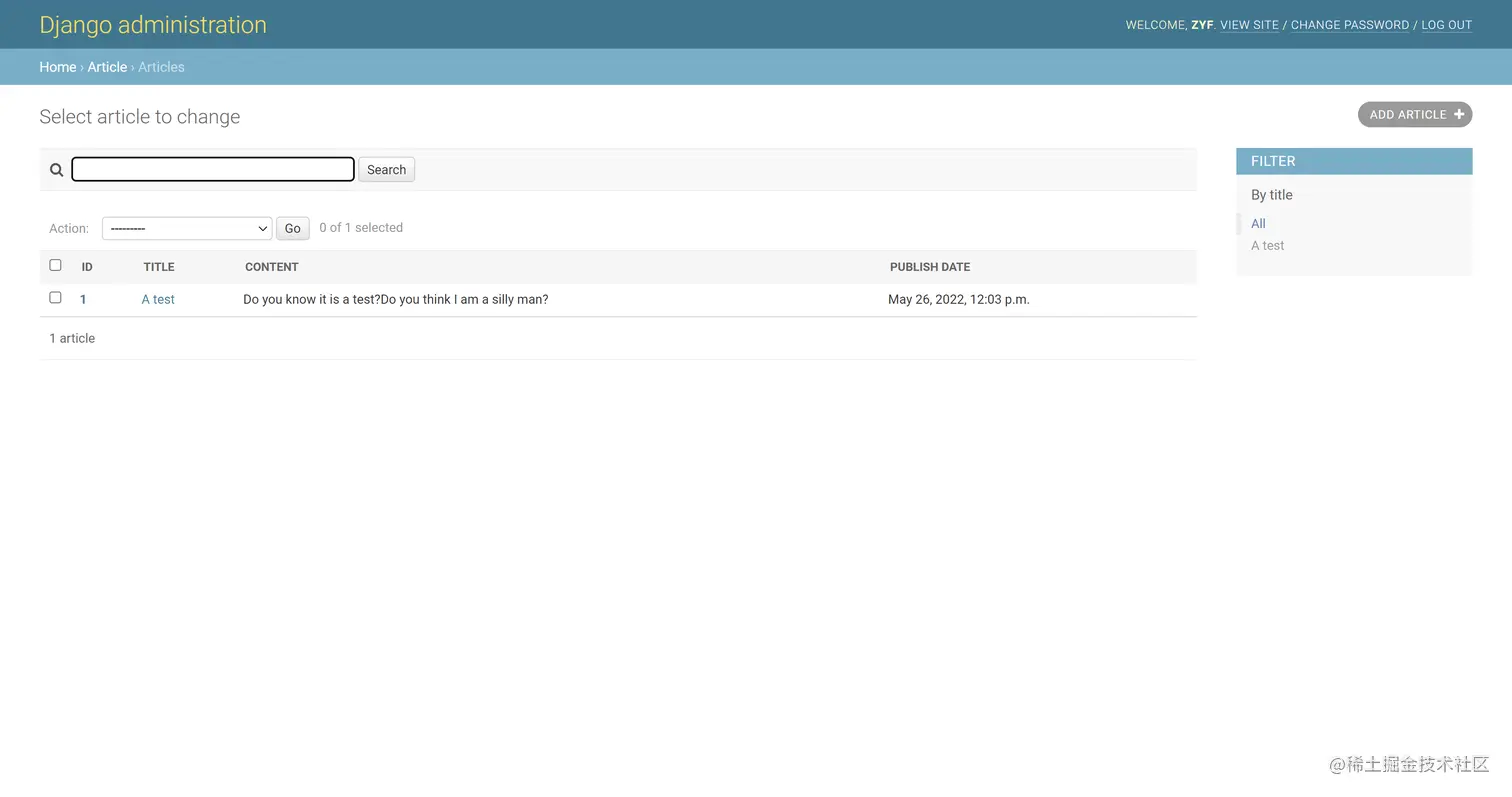Check the box for article 'A test'
Viewport: 1512px width, 797px height.
(55, 298)
